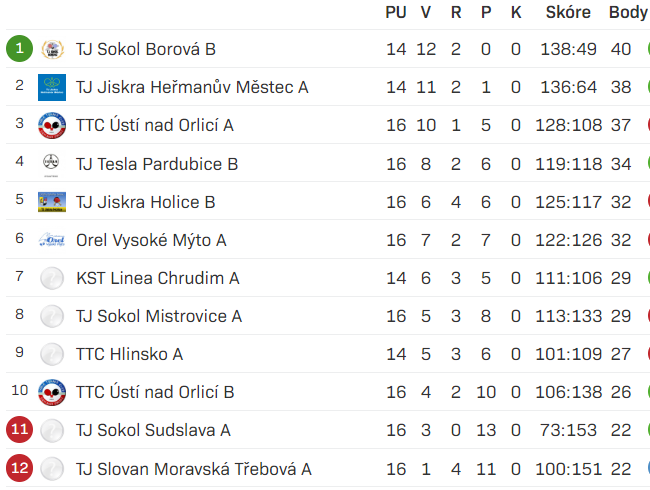Click TJ Tesla Pardubice B logo

coord(52,163)
